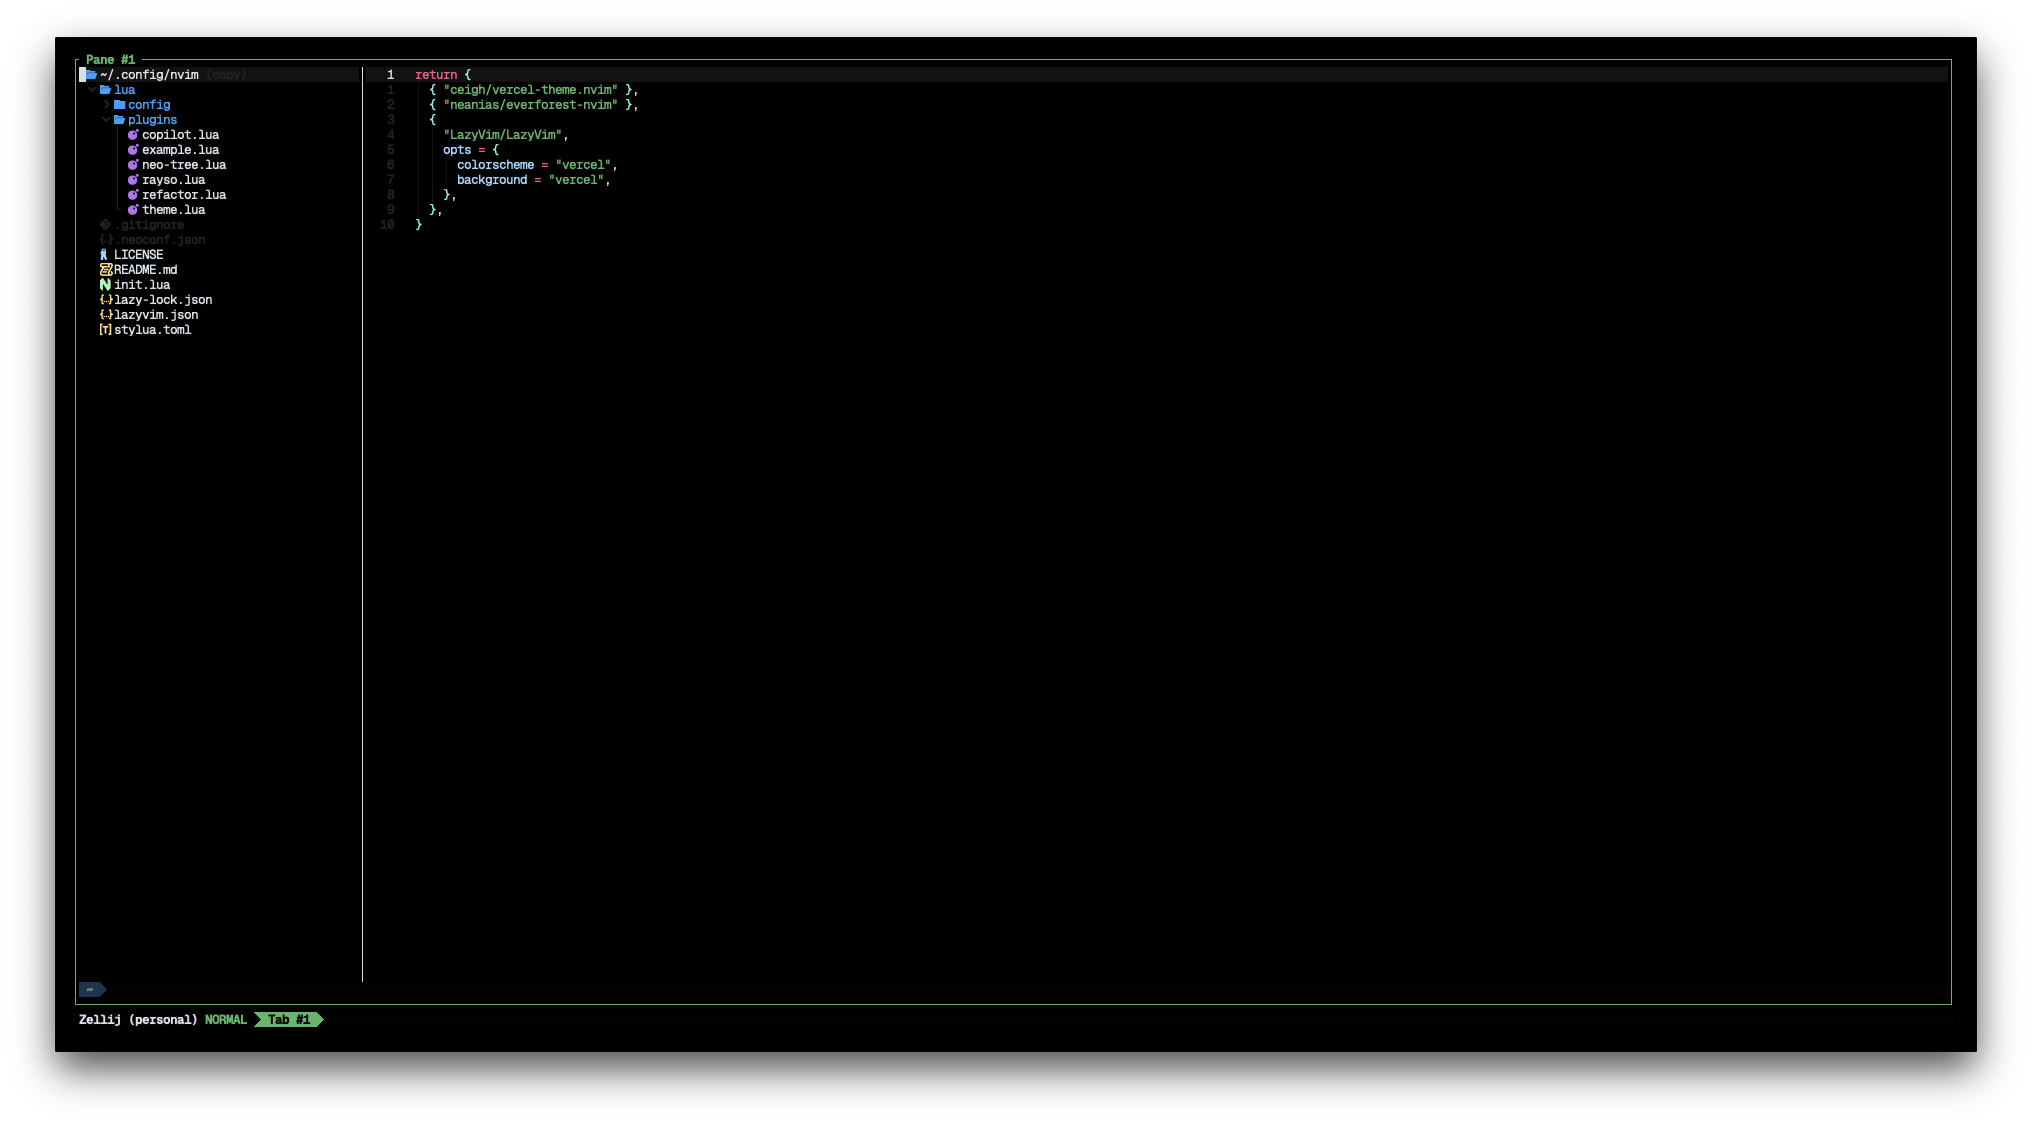Click the license icon beside LICENSE
The width and height of the screenshot is (2032, 1125).
tap(104, 255)
